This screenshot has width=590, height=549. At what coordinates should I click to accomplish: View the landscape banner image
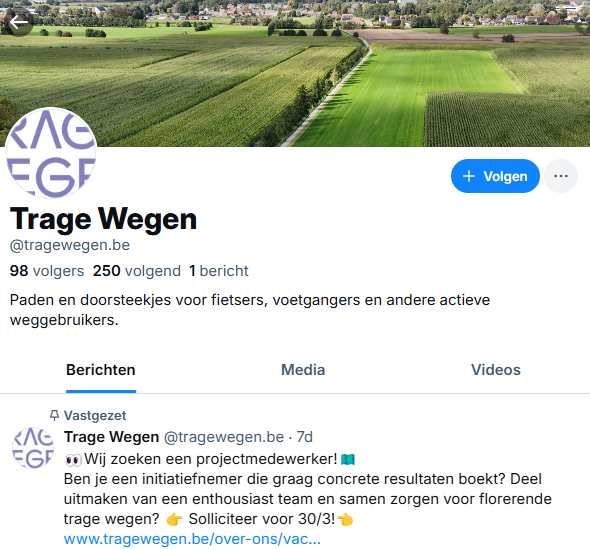[295, 73]
